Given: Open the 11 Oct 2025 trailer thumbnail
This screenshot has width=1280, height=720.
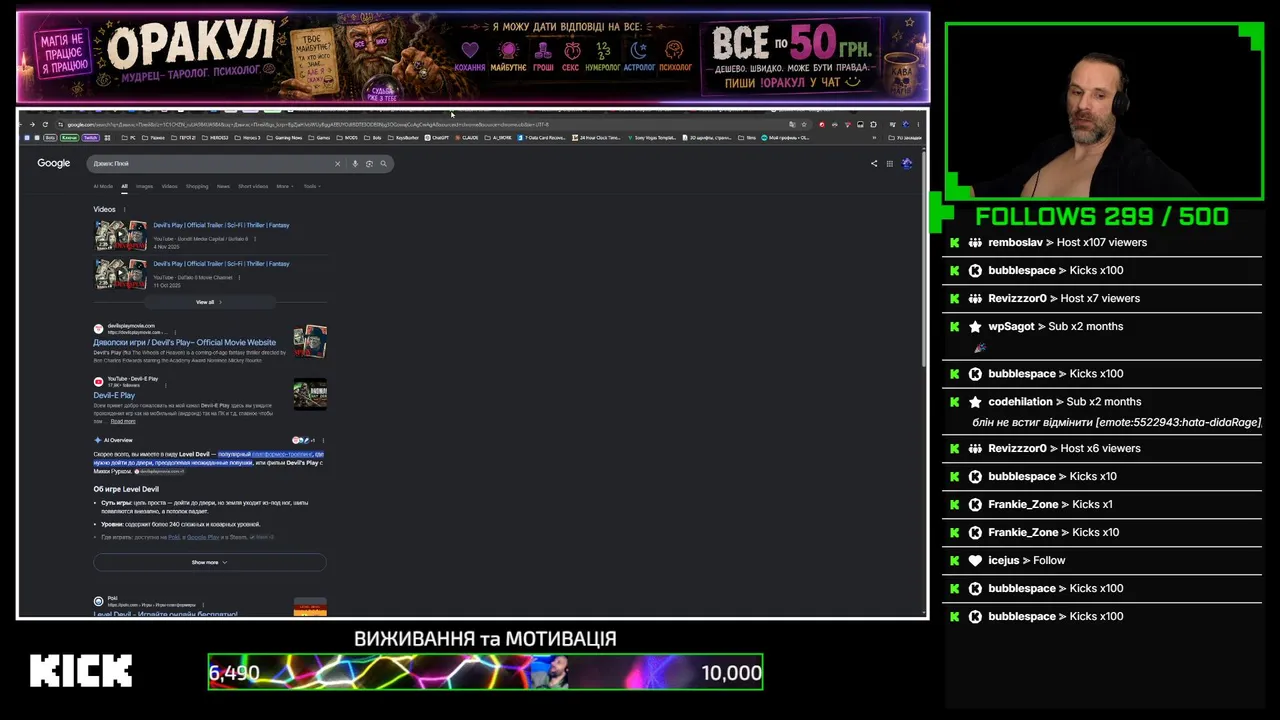Looking at the screenshot, I should click(x=121, y=274).
